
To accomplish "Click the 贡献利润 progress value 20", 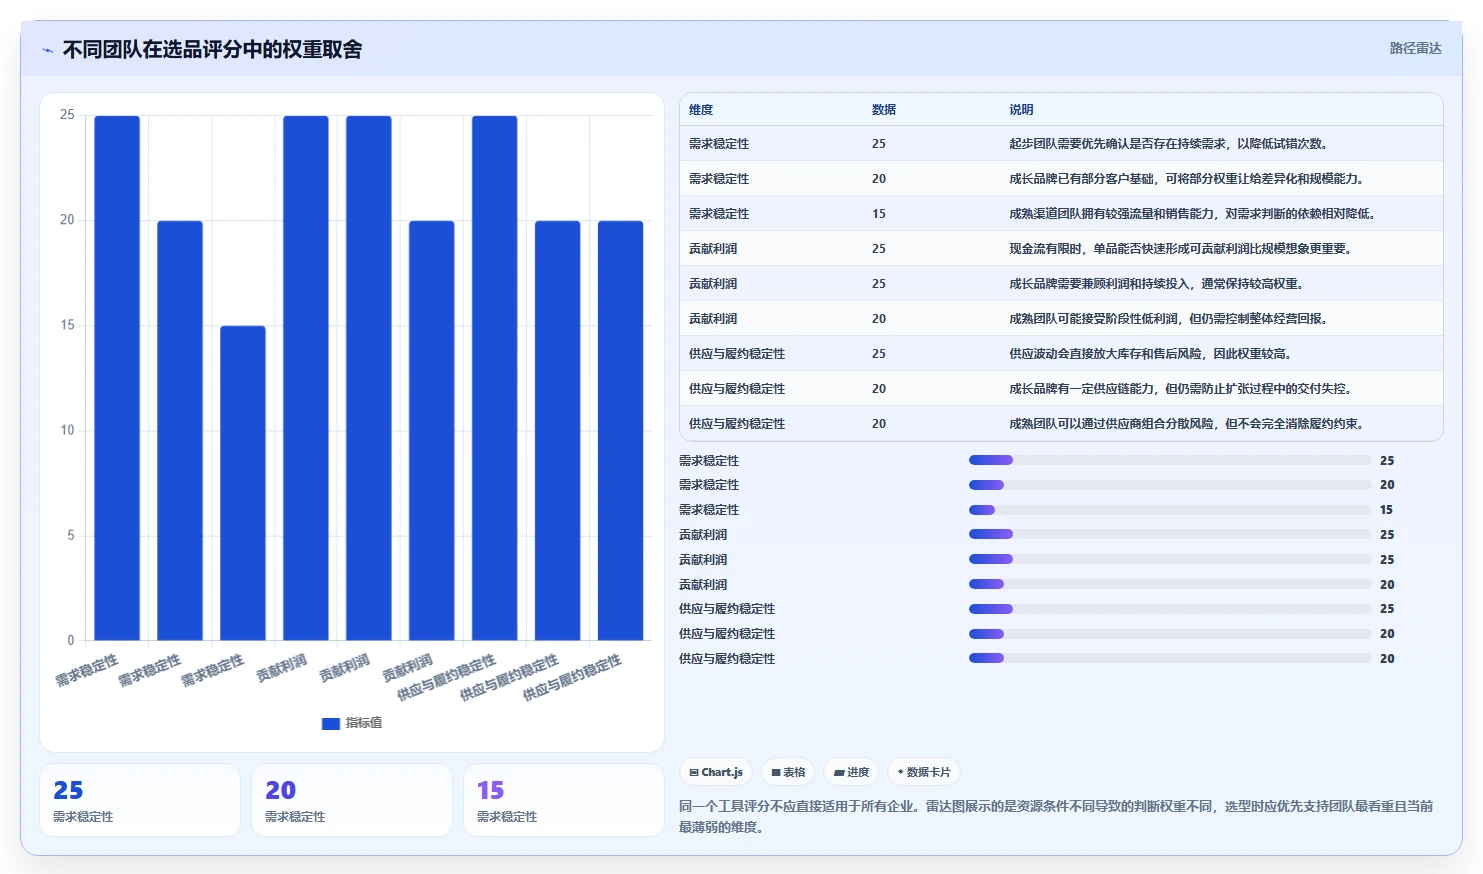I will coord(1387,585).
